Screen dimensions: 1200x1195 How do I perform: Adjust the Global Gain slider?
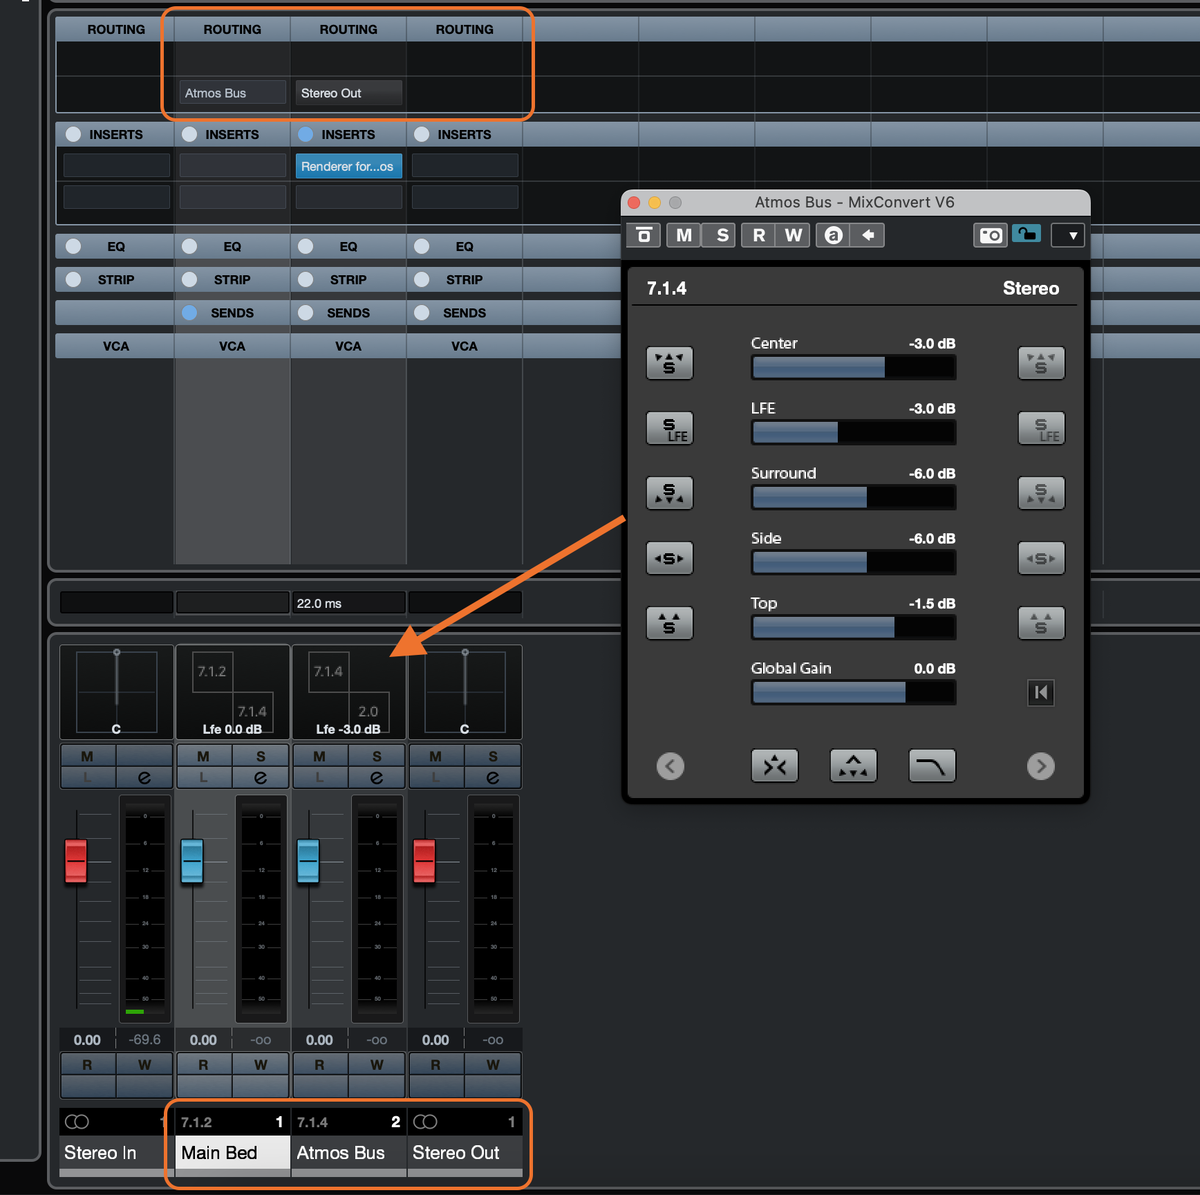[x=853, y=692]
